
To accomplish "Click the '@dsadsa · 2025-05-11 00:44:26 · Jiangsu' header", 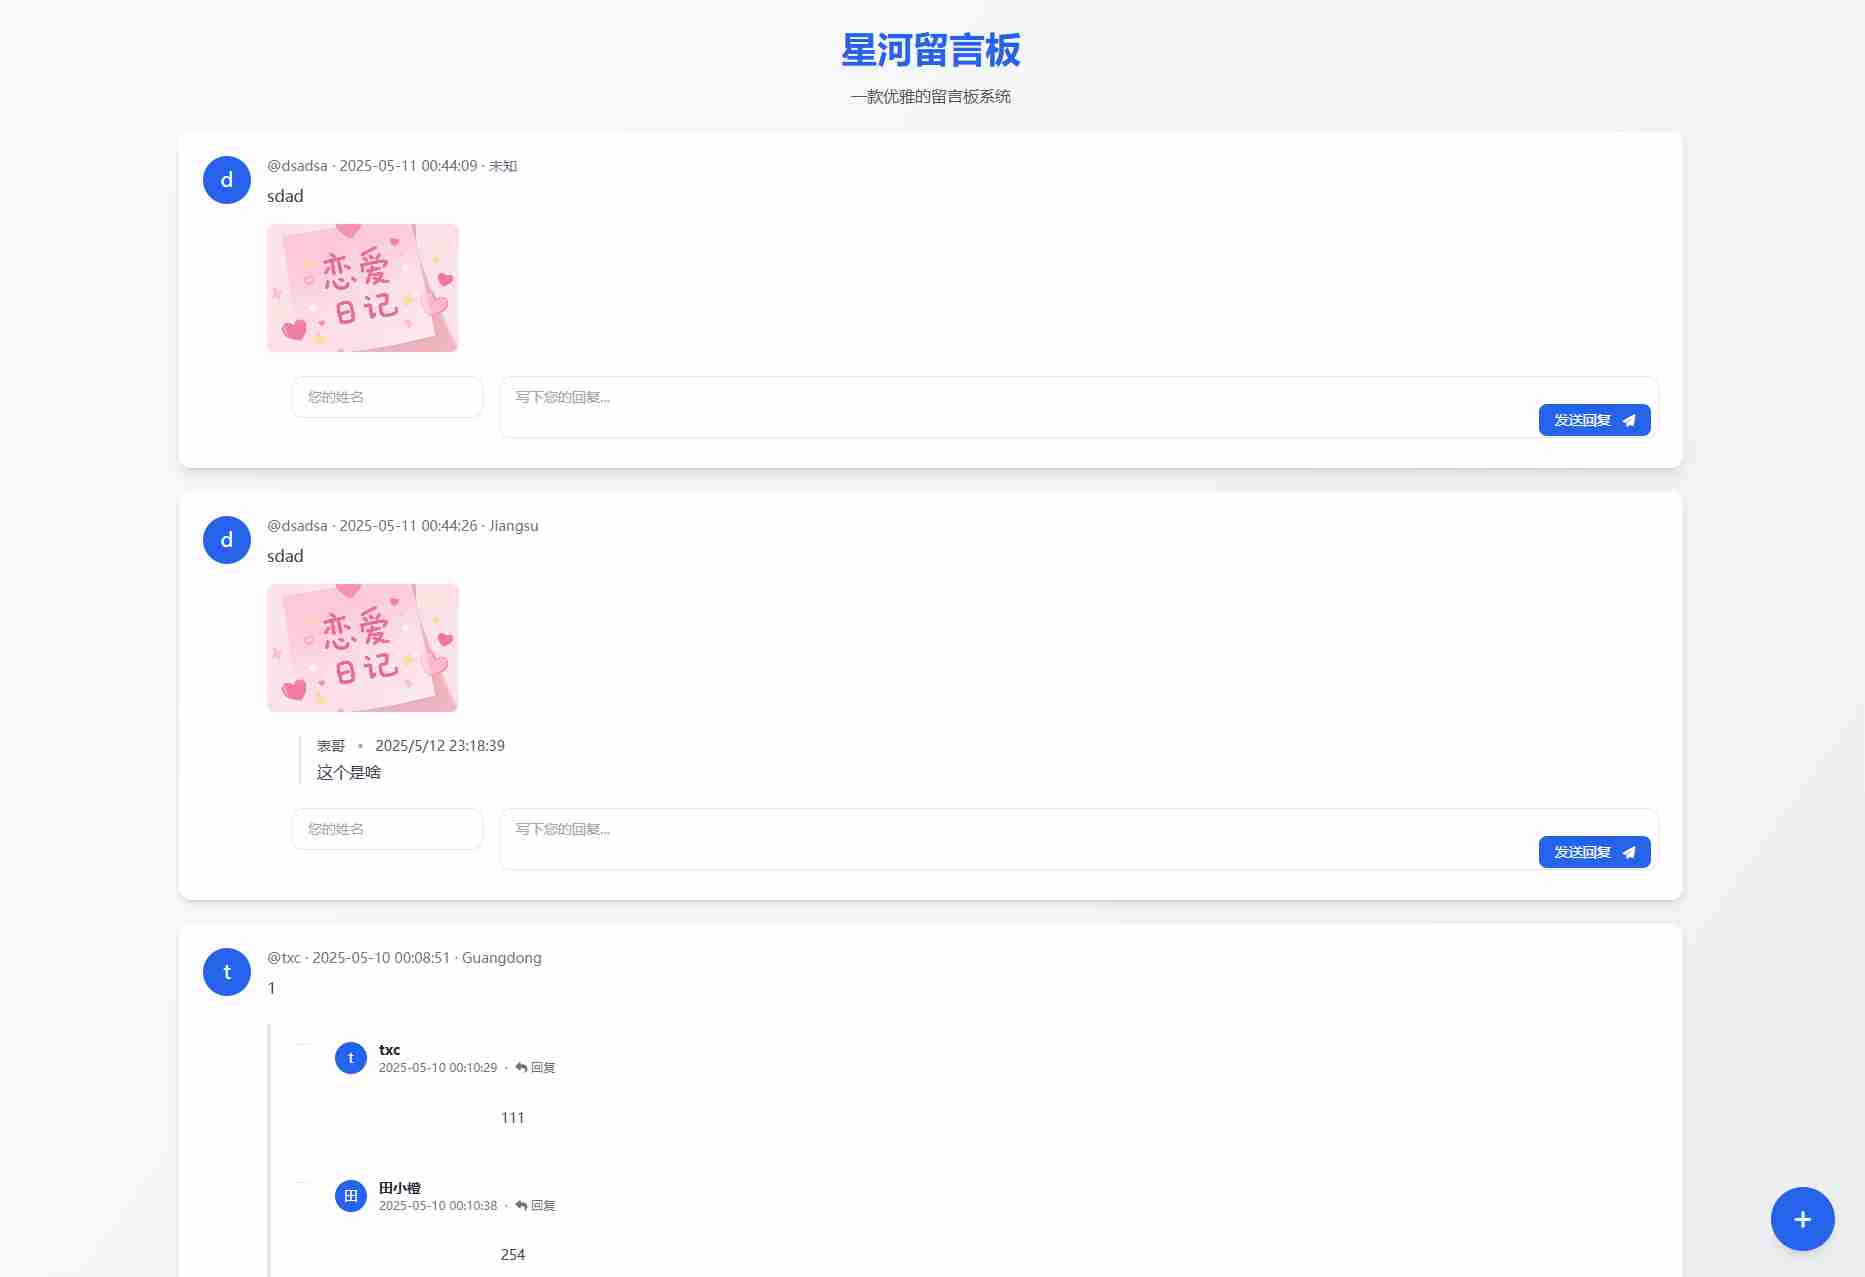I will click(403, 526).
